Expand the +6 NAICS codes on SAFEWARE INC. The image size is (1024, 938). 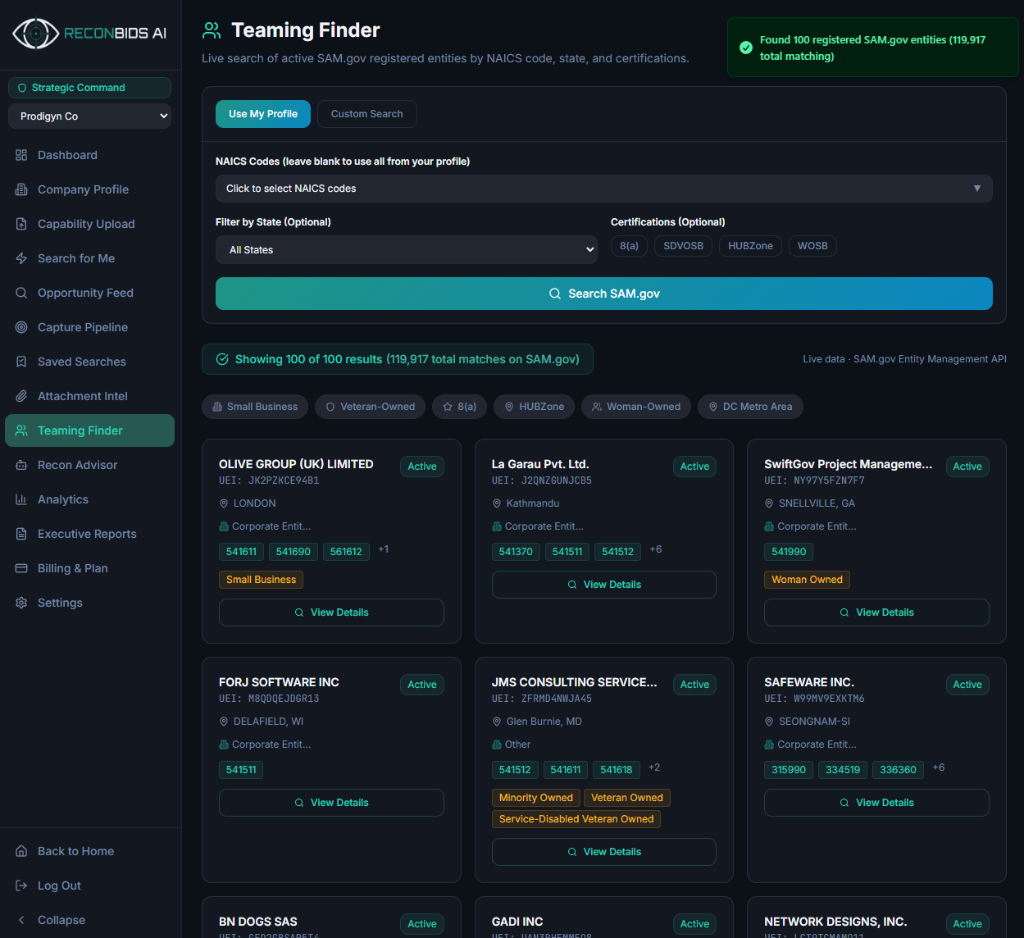pyautogui.click(x=938, y=768)
